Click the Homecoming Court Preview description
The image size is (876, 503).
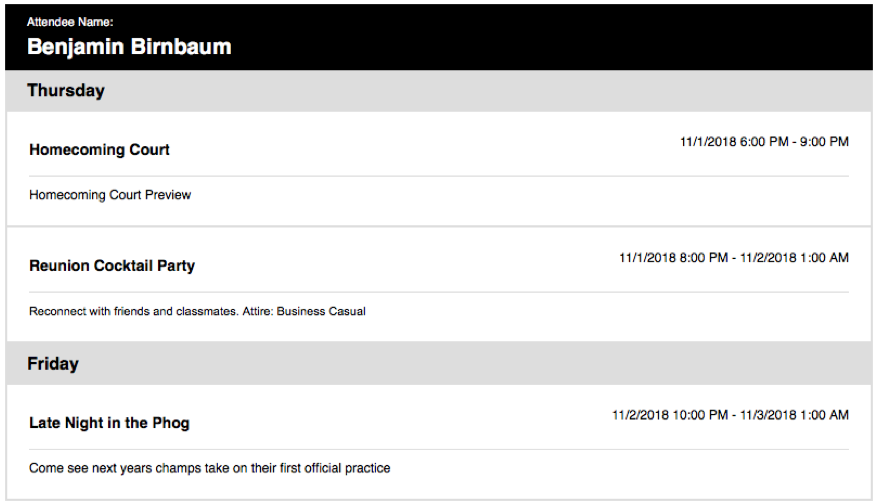(110, 194)
